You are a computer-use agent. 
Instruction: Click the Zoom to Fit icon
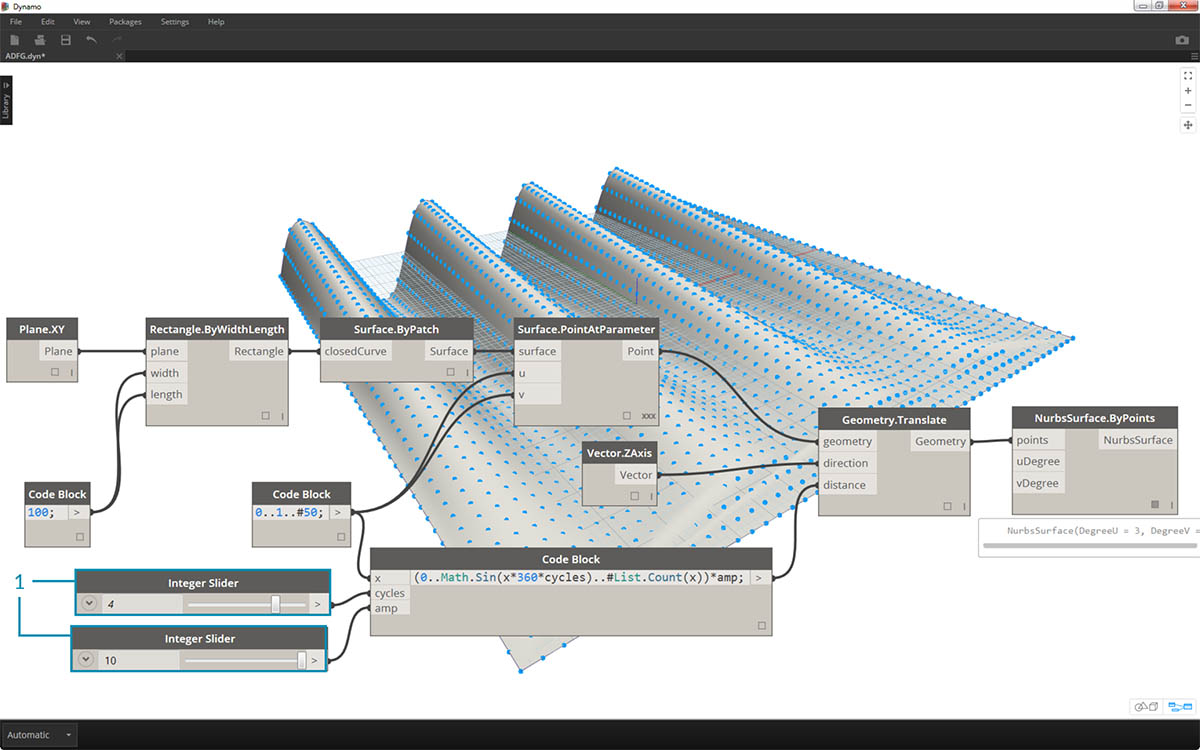click(1188, 75)
